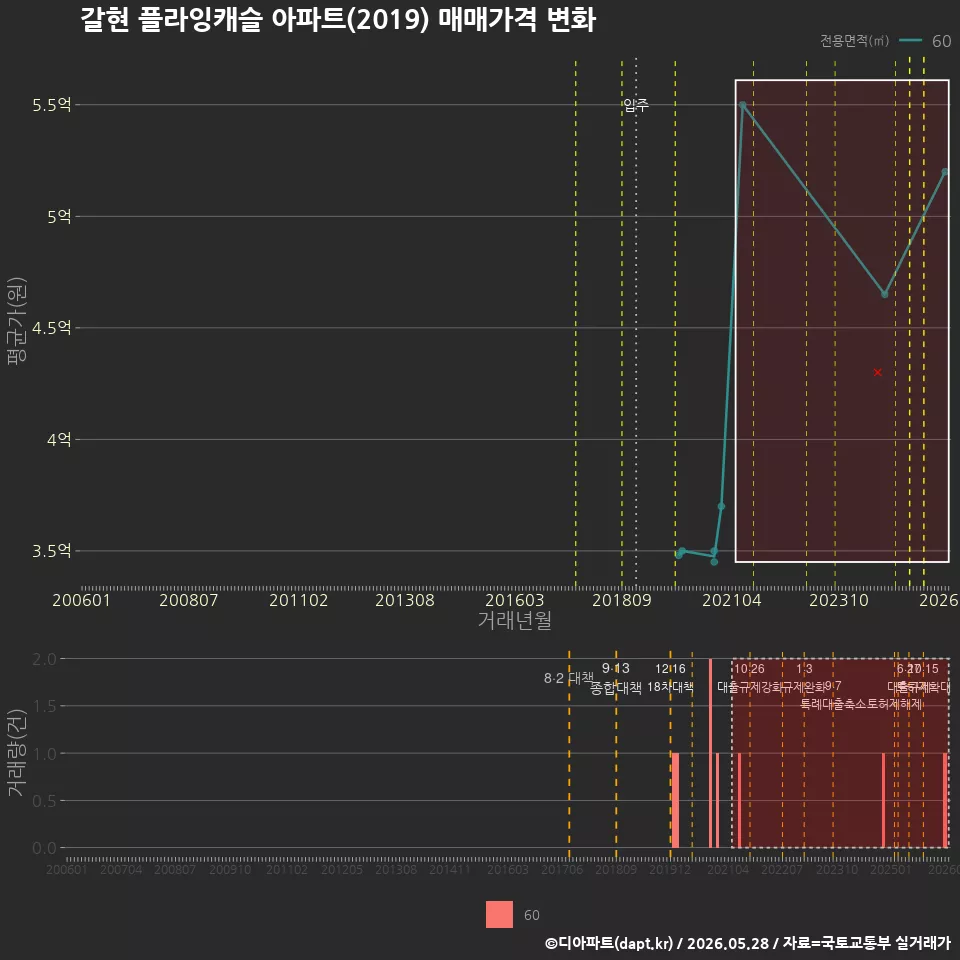Click 201912 on the volume chart axis
Viewport: 960px width, 960px height.
(x=670, y=869)
